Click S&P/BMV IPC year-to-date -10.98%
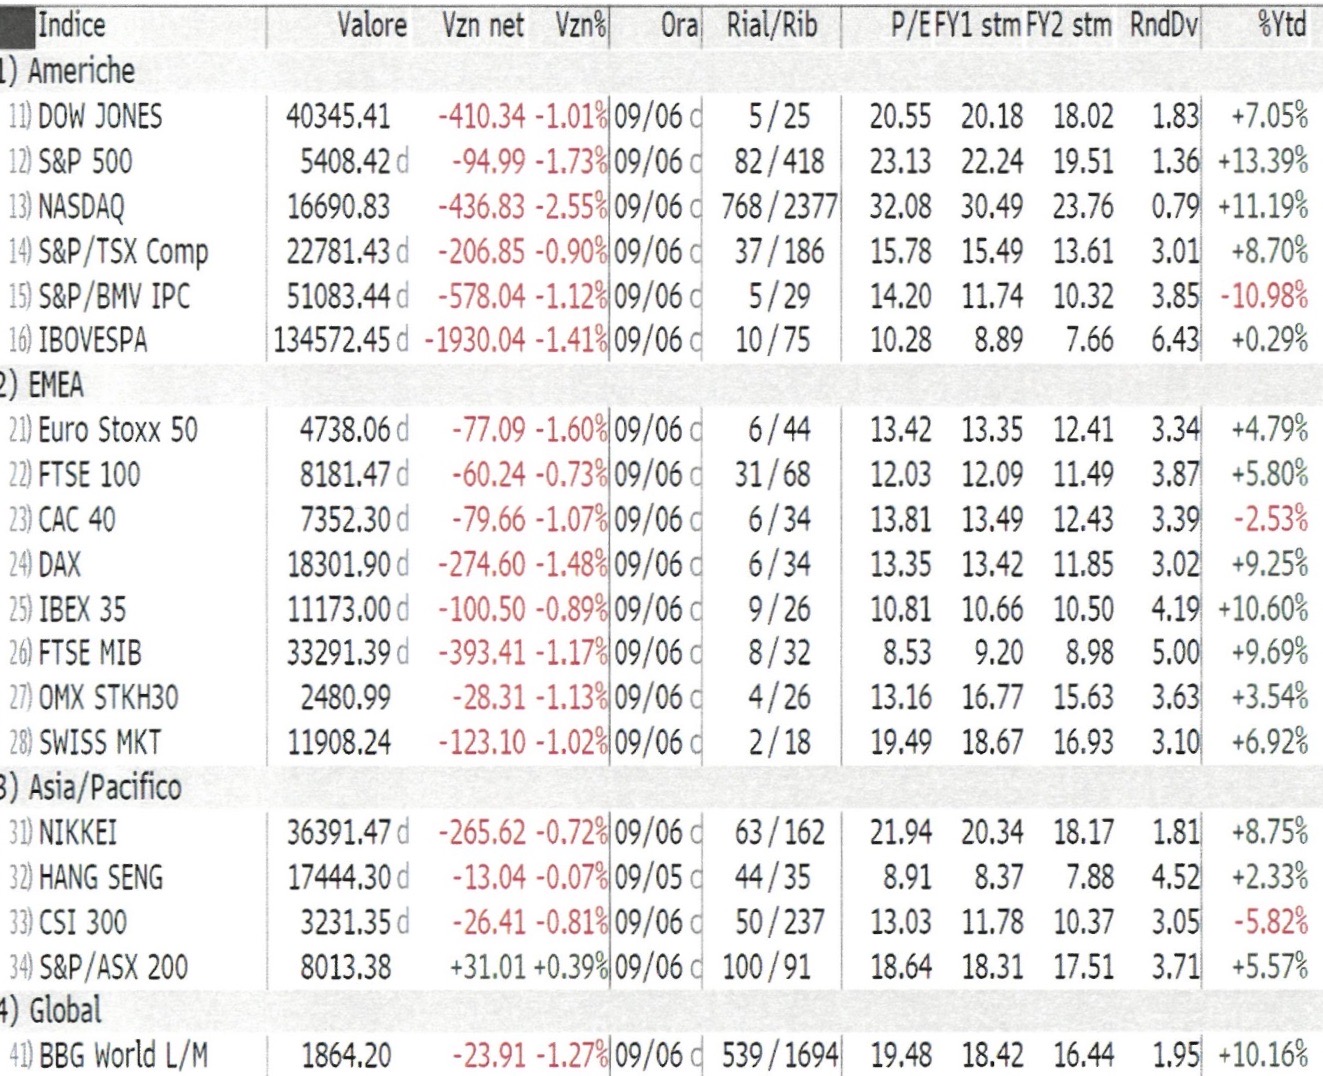This screenshot has width=1323, height=1076. tap(1264, 296)
